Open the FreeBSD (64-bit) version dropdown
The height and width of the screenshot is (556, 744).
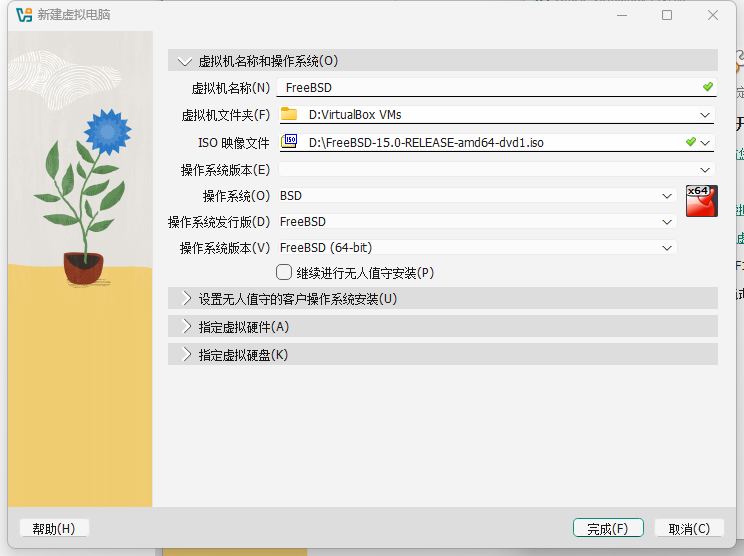click(x=667, y=248)
